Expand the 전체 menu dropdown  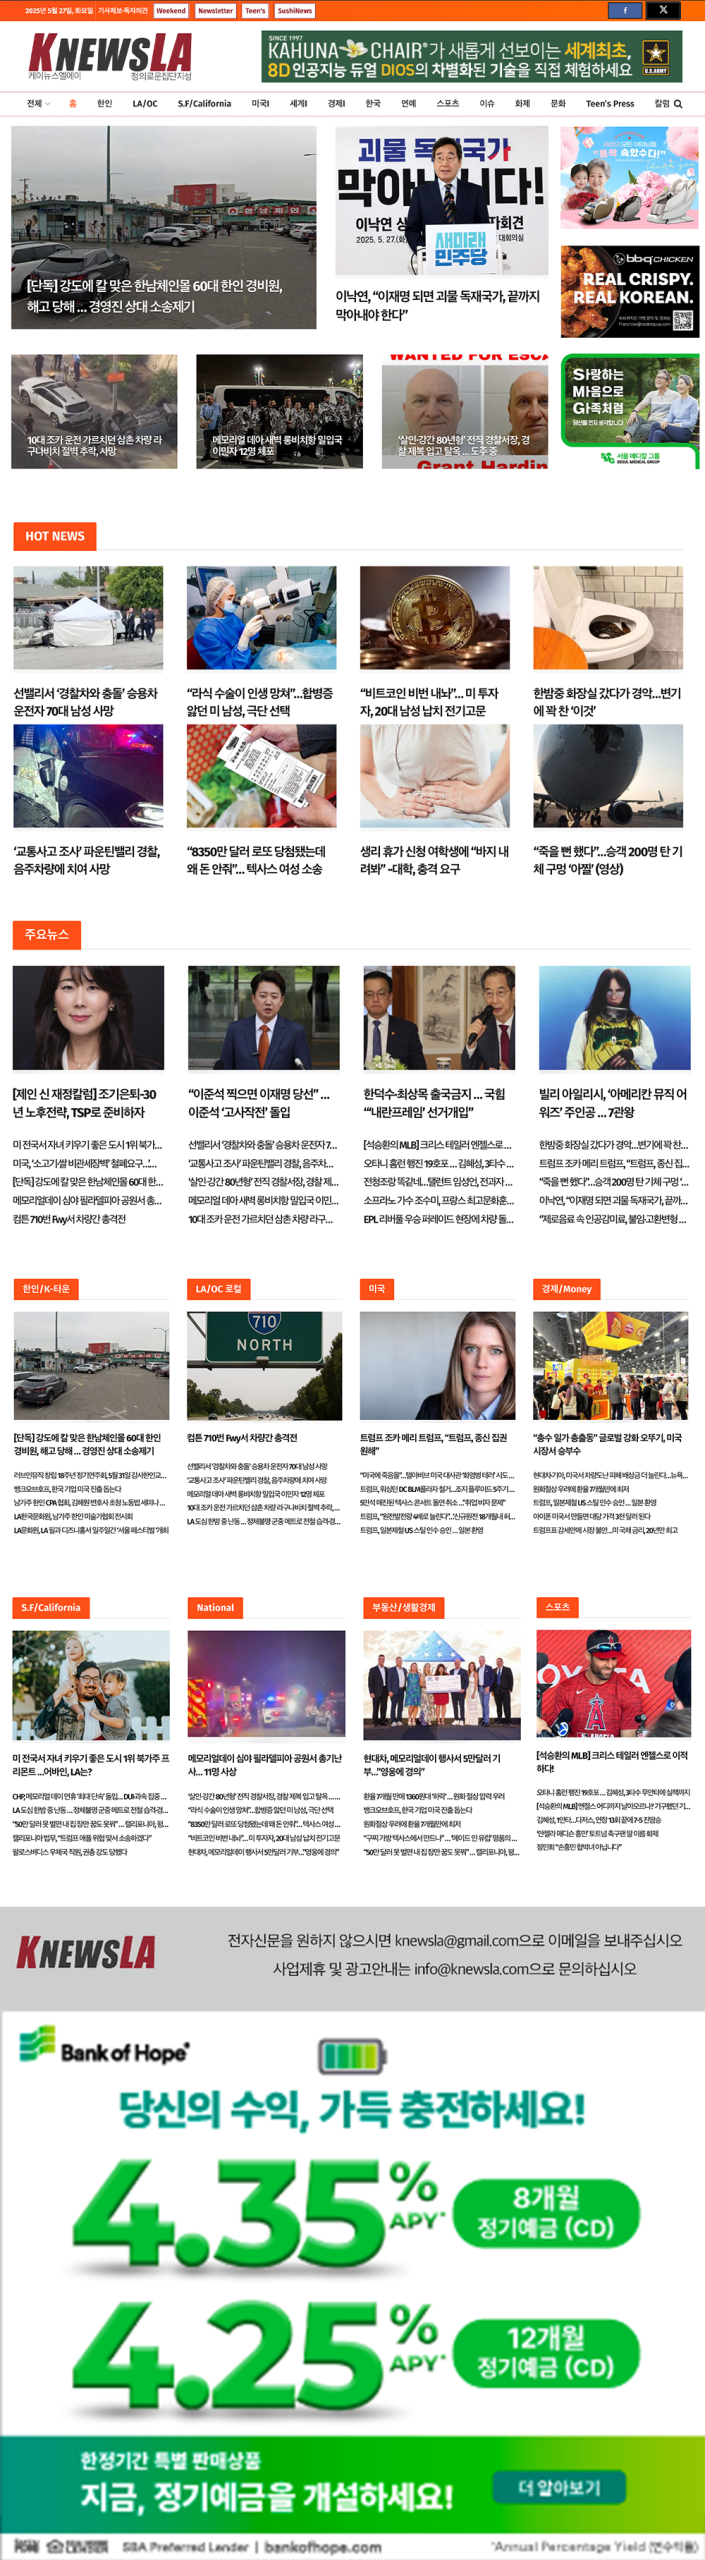[38, 104]
